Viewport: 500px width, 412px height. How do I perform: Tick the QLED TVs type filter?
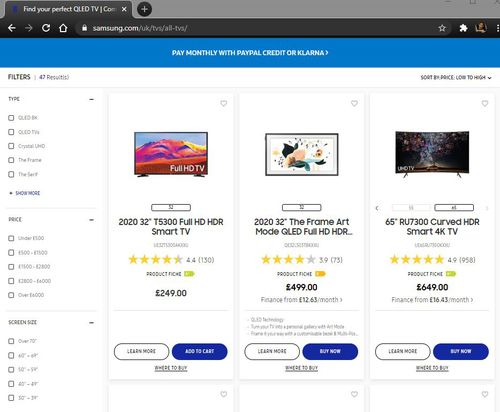[x=11, y=132]
